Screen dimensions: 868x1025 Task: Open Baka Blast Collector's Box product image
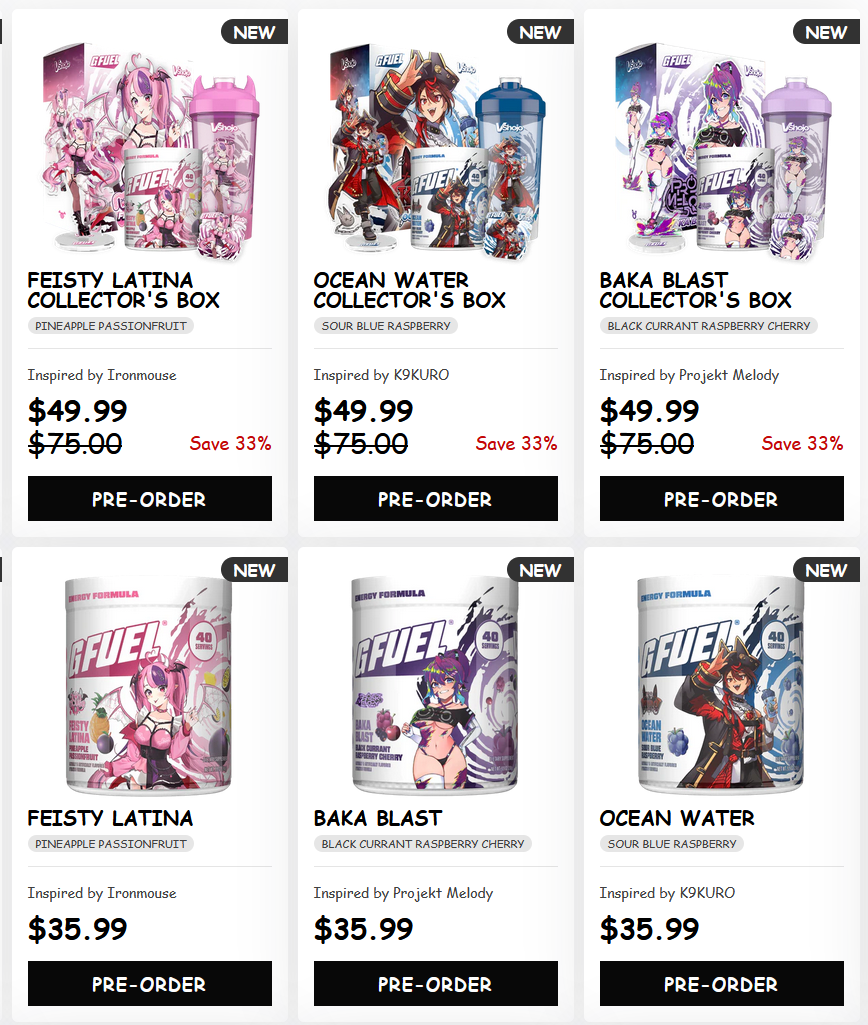click(x=722, y=150)
